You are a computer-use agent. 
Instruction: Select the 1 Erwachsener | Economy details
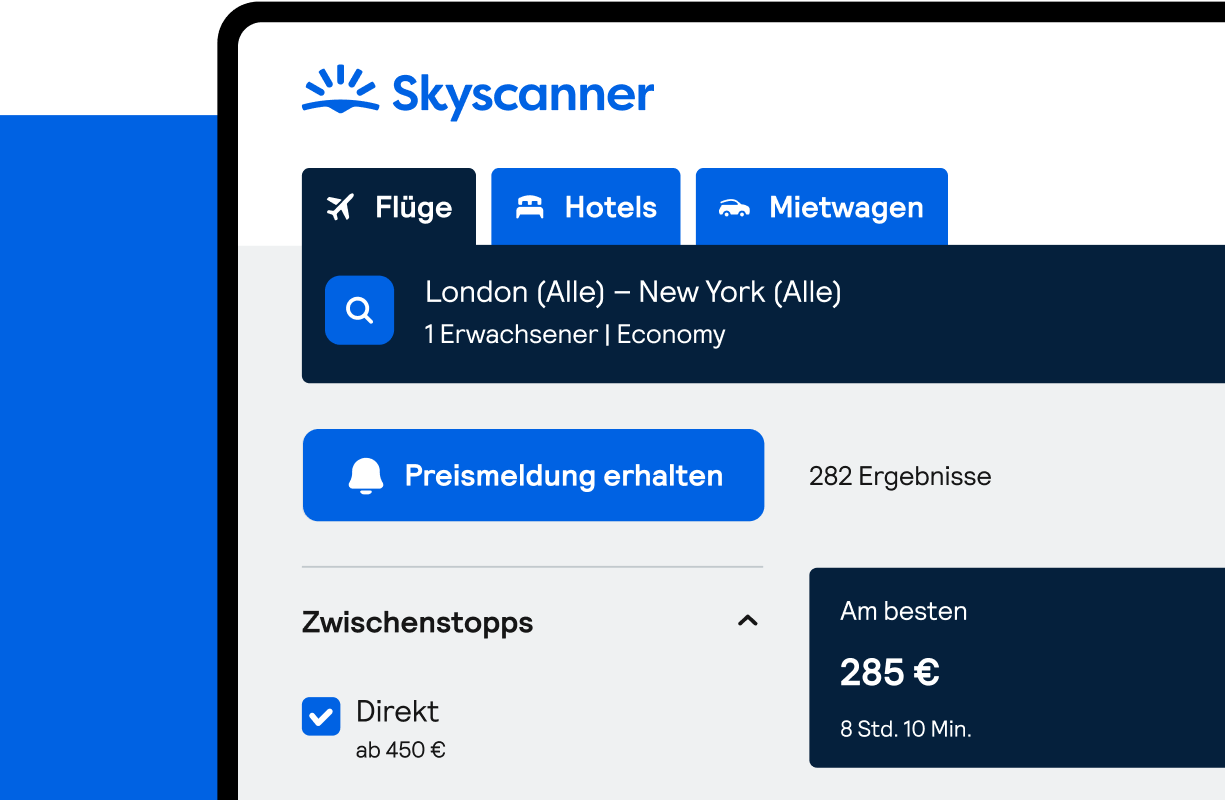click(x=575, y=334)
